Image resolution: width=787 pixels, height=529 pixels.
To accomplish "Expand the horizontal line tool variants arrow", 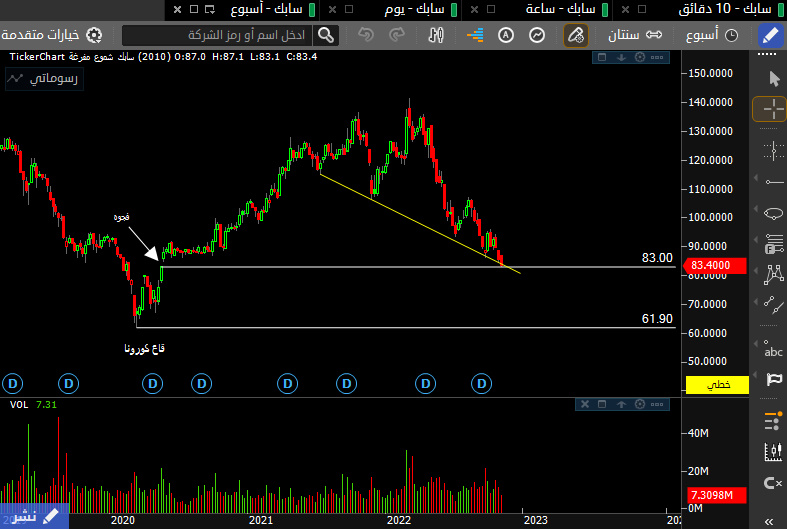I will coord(756,178).
